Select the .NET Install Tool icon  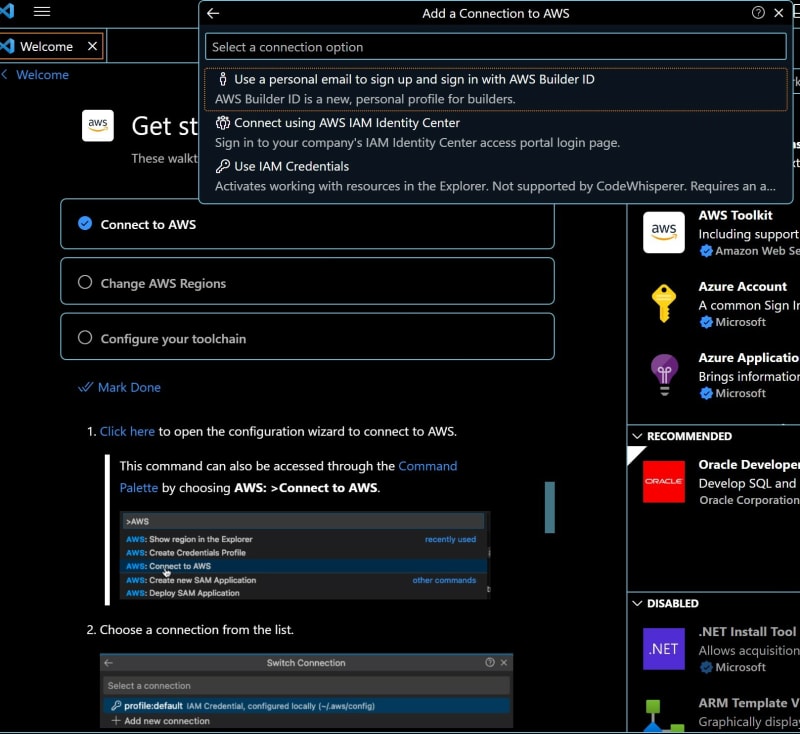click(x=664, y=649)
